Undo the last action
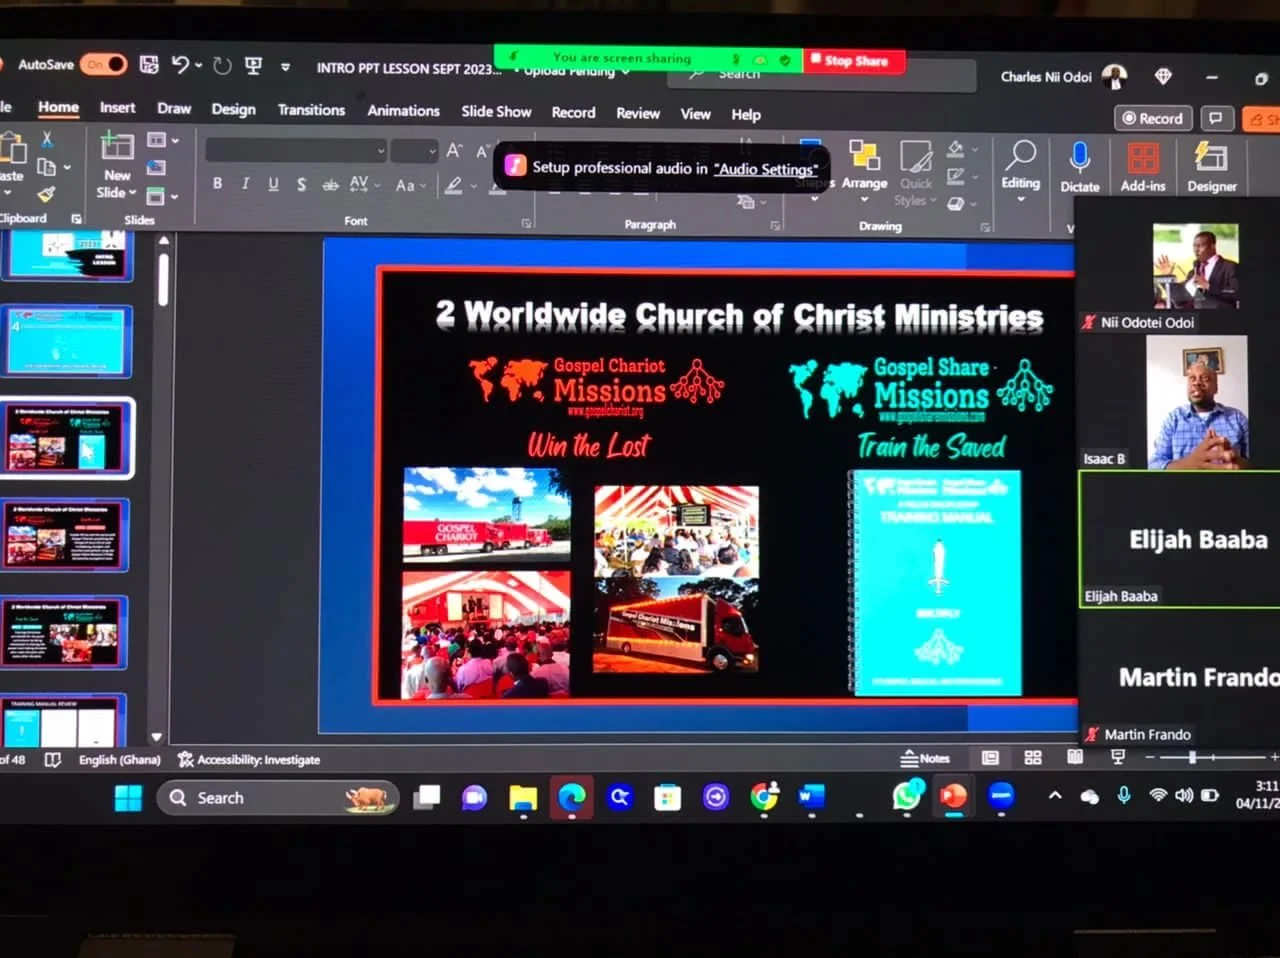1280x958 pixels. click(180, 65)
